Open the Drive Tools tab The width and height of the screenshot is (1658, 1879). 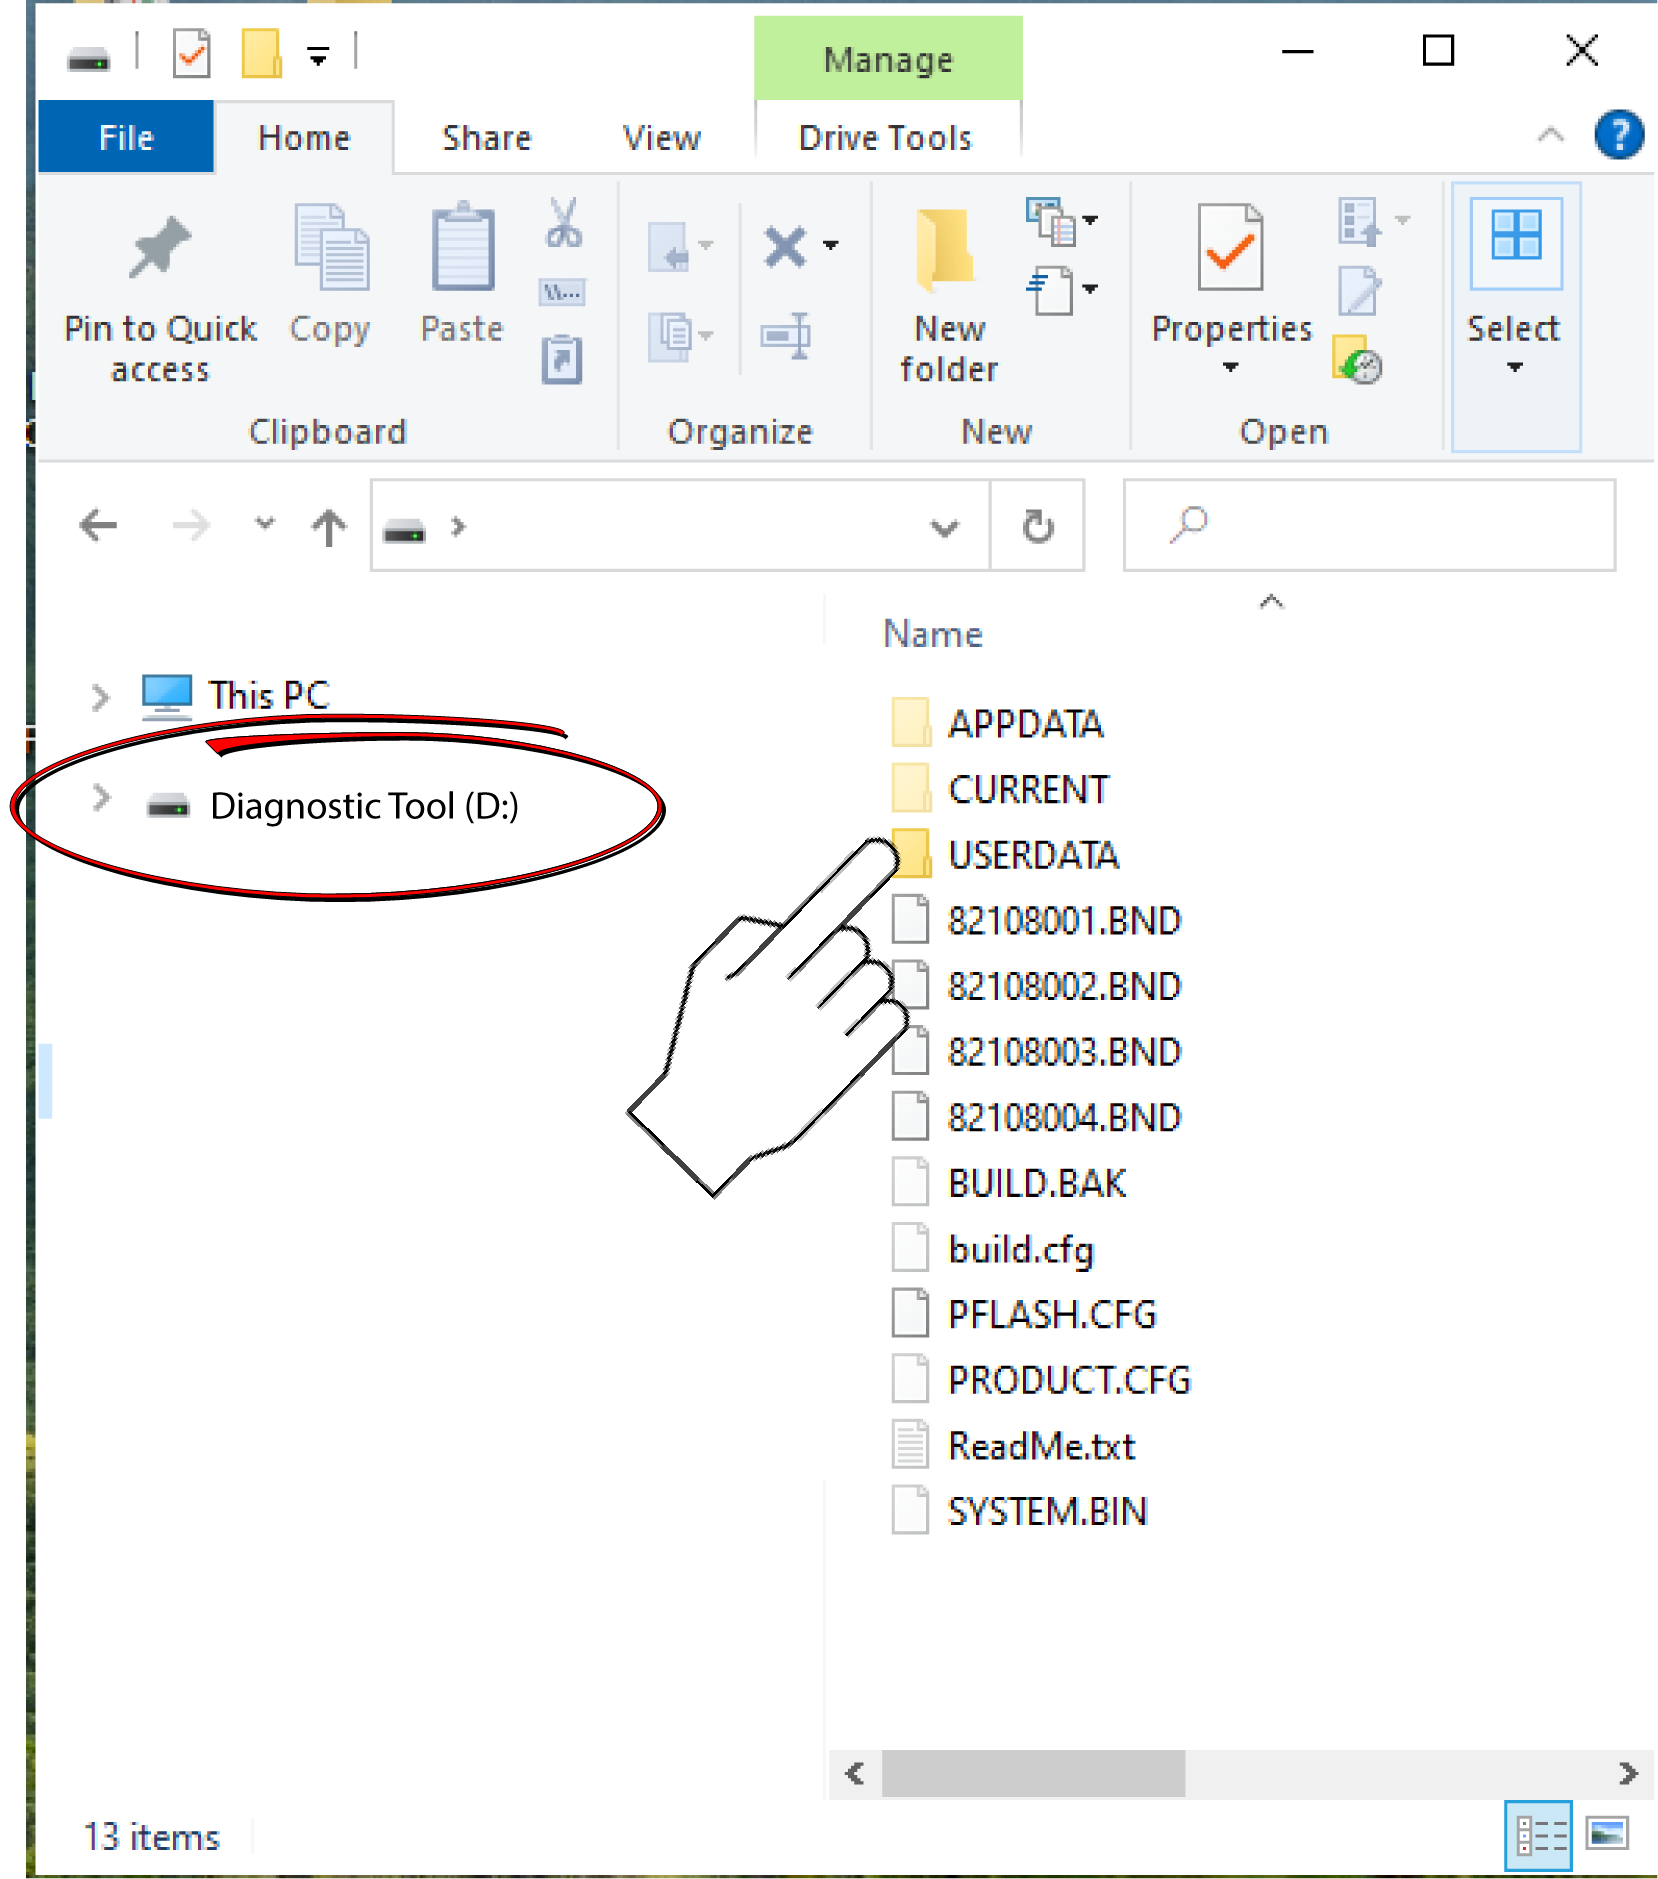click(885, 138)
